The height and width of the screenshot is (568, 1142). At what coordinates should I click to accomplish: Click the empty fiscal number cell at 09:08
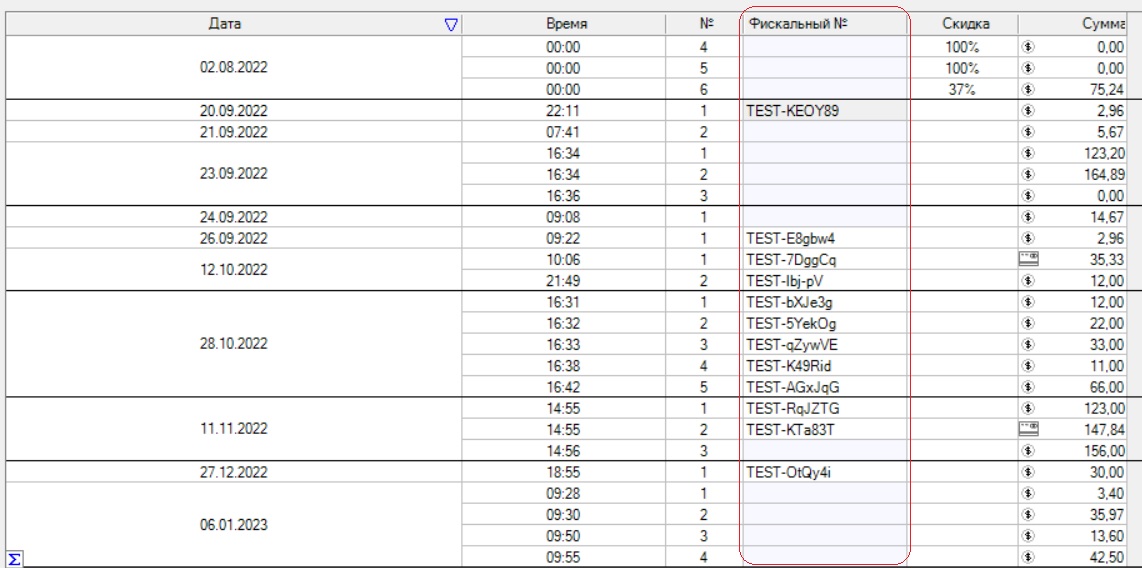tap(825, 215)
